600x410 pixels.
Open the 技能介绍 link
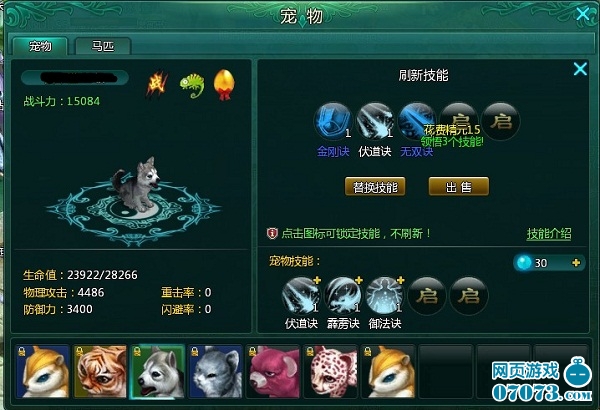coord(549,234)
